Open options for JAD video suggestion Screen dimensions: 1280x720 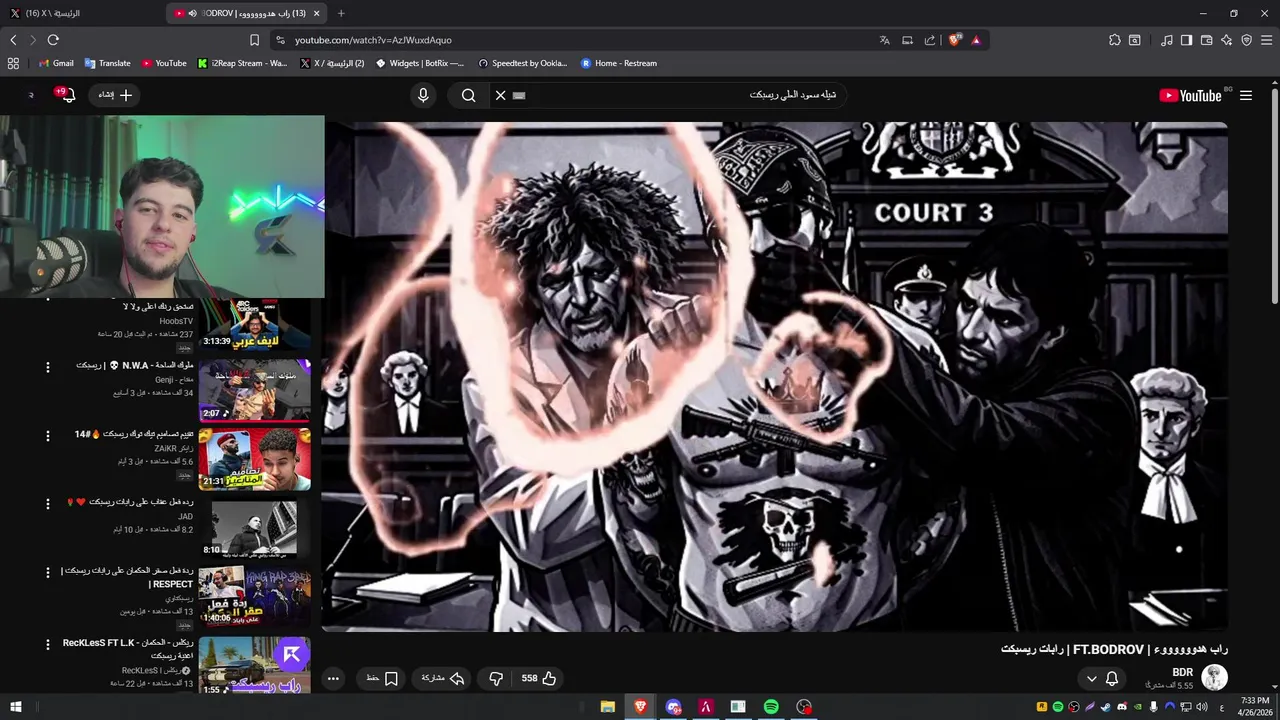click(47, 503)
